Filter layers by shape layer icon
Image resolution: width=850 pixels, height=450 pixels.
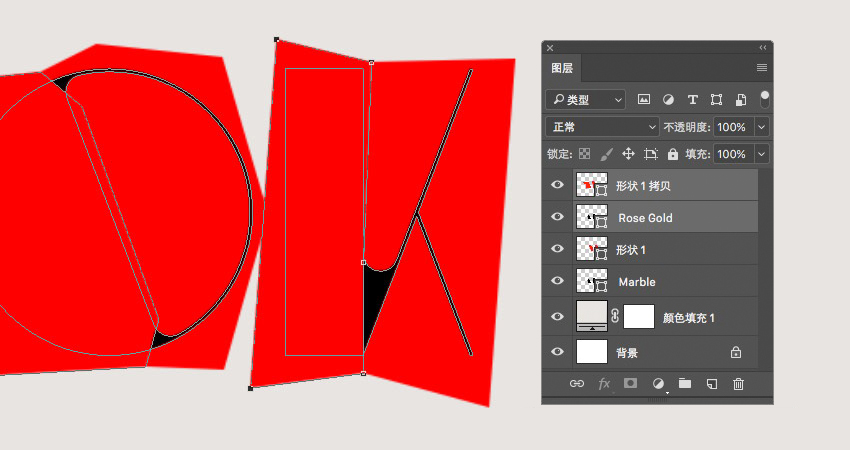point(716,99)
